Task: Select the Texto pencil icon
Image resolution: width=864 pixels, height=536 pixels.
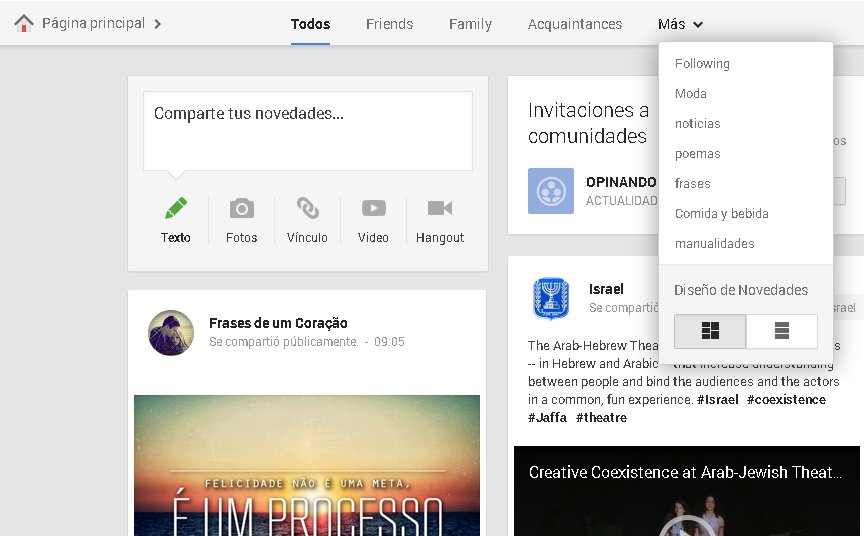Action: click(x=176, y=208)
